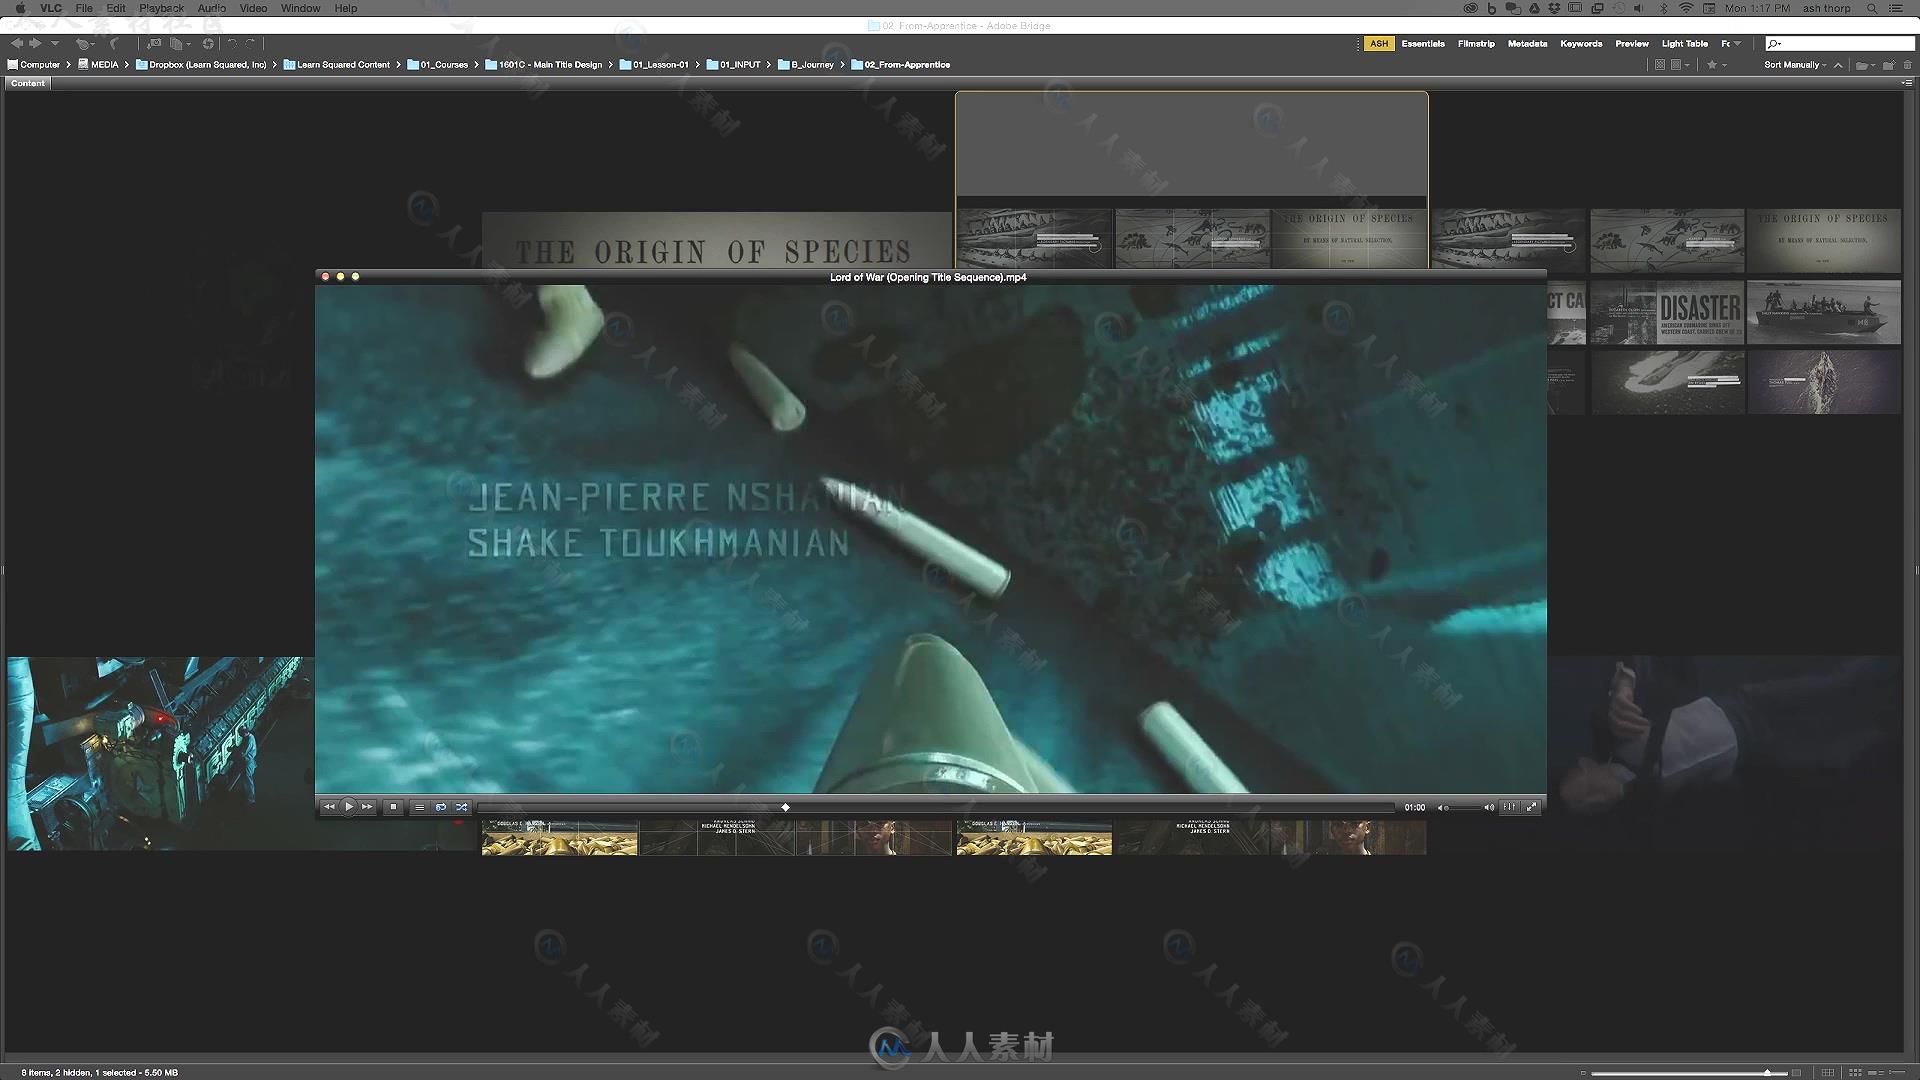Open the VLC Playback menu
Screen dimensions: 1920x1080
click(161, 8)
